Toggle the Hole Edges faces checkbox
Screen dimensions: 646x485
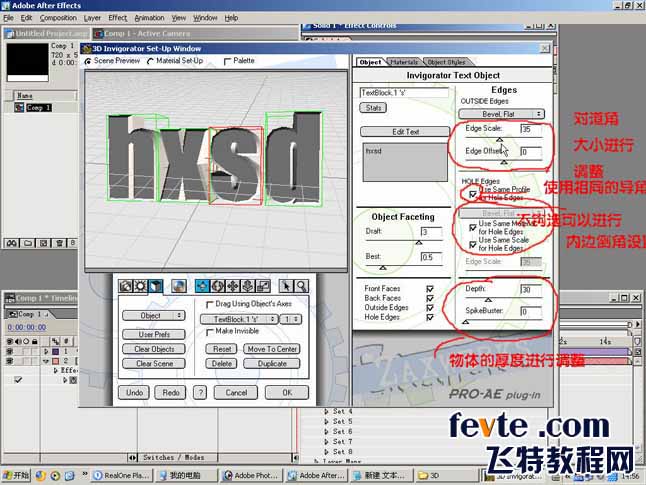(430, 317)
